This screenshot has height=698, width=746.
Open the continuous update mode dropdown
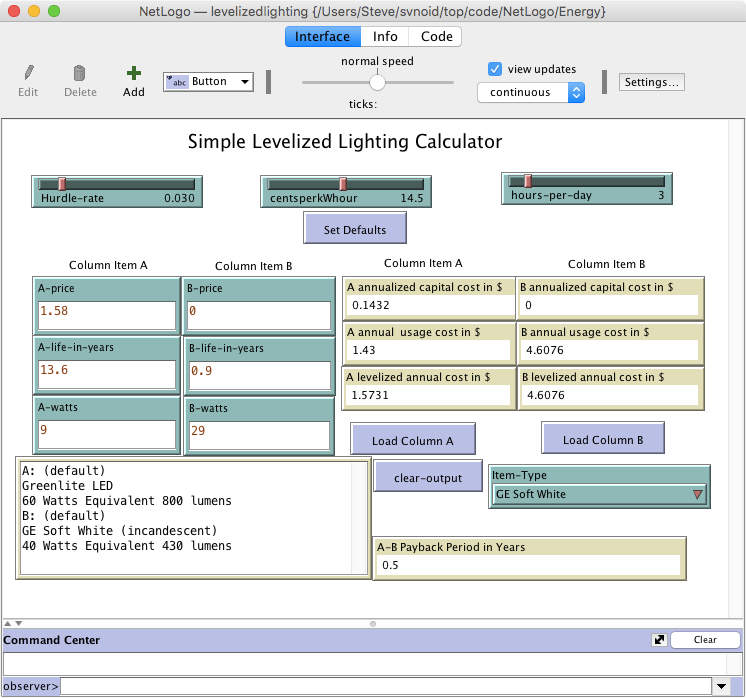pos(531,92)
